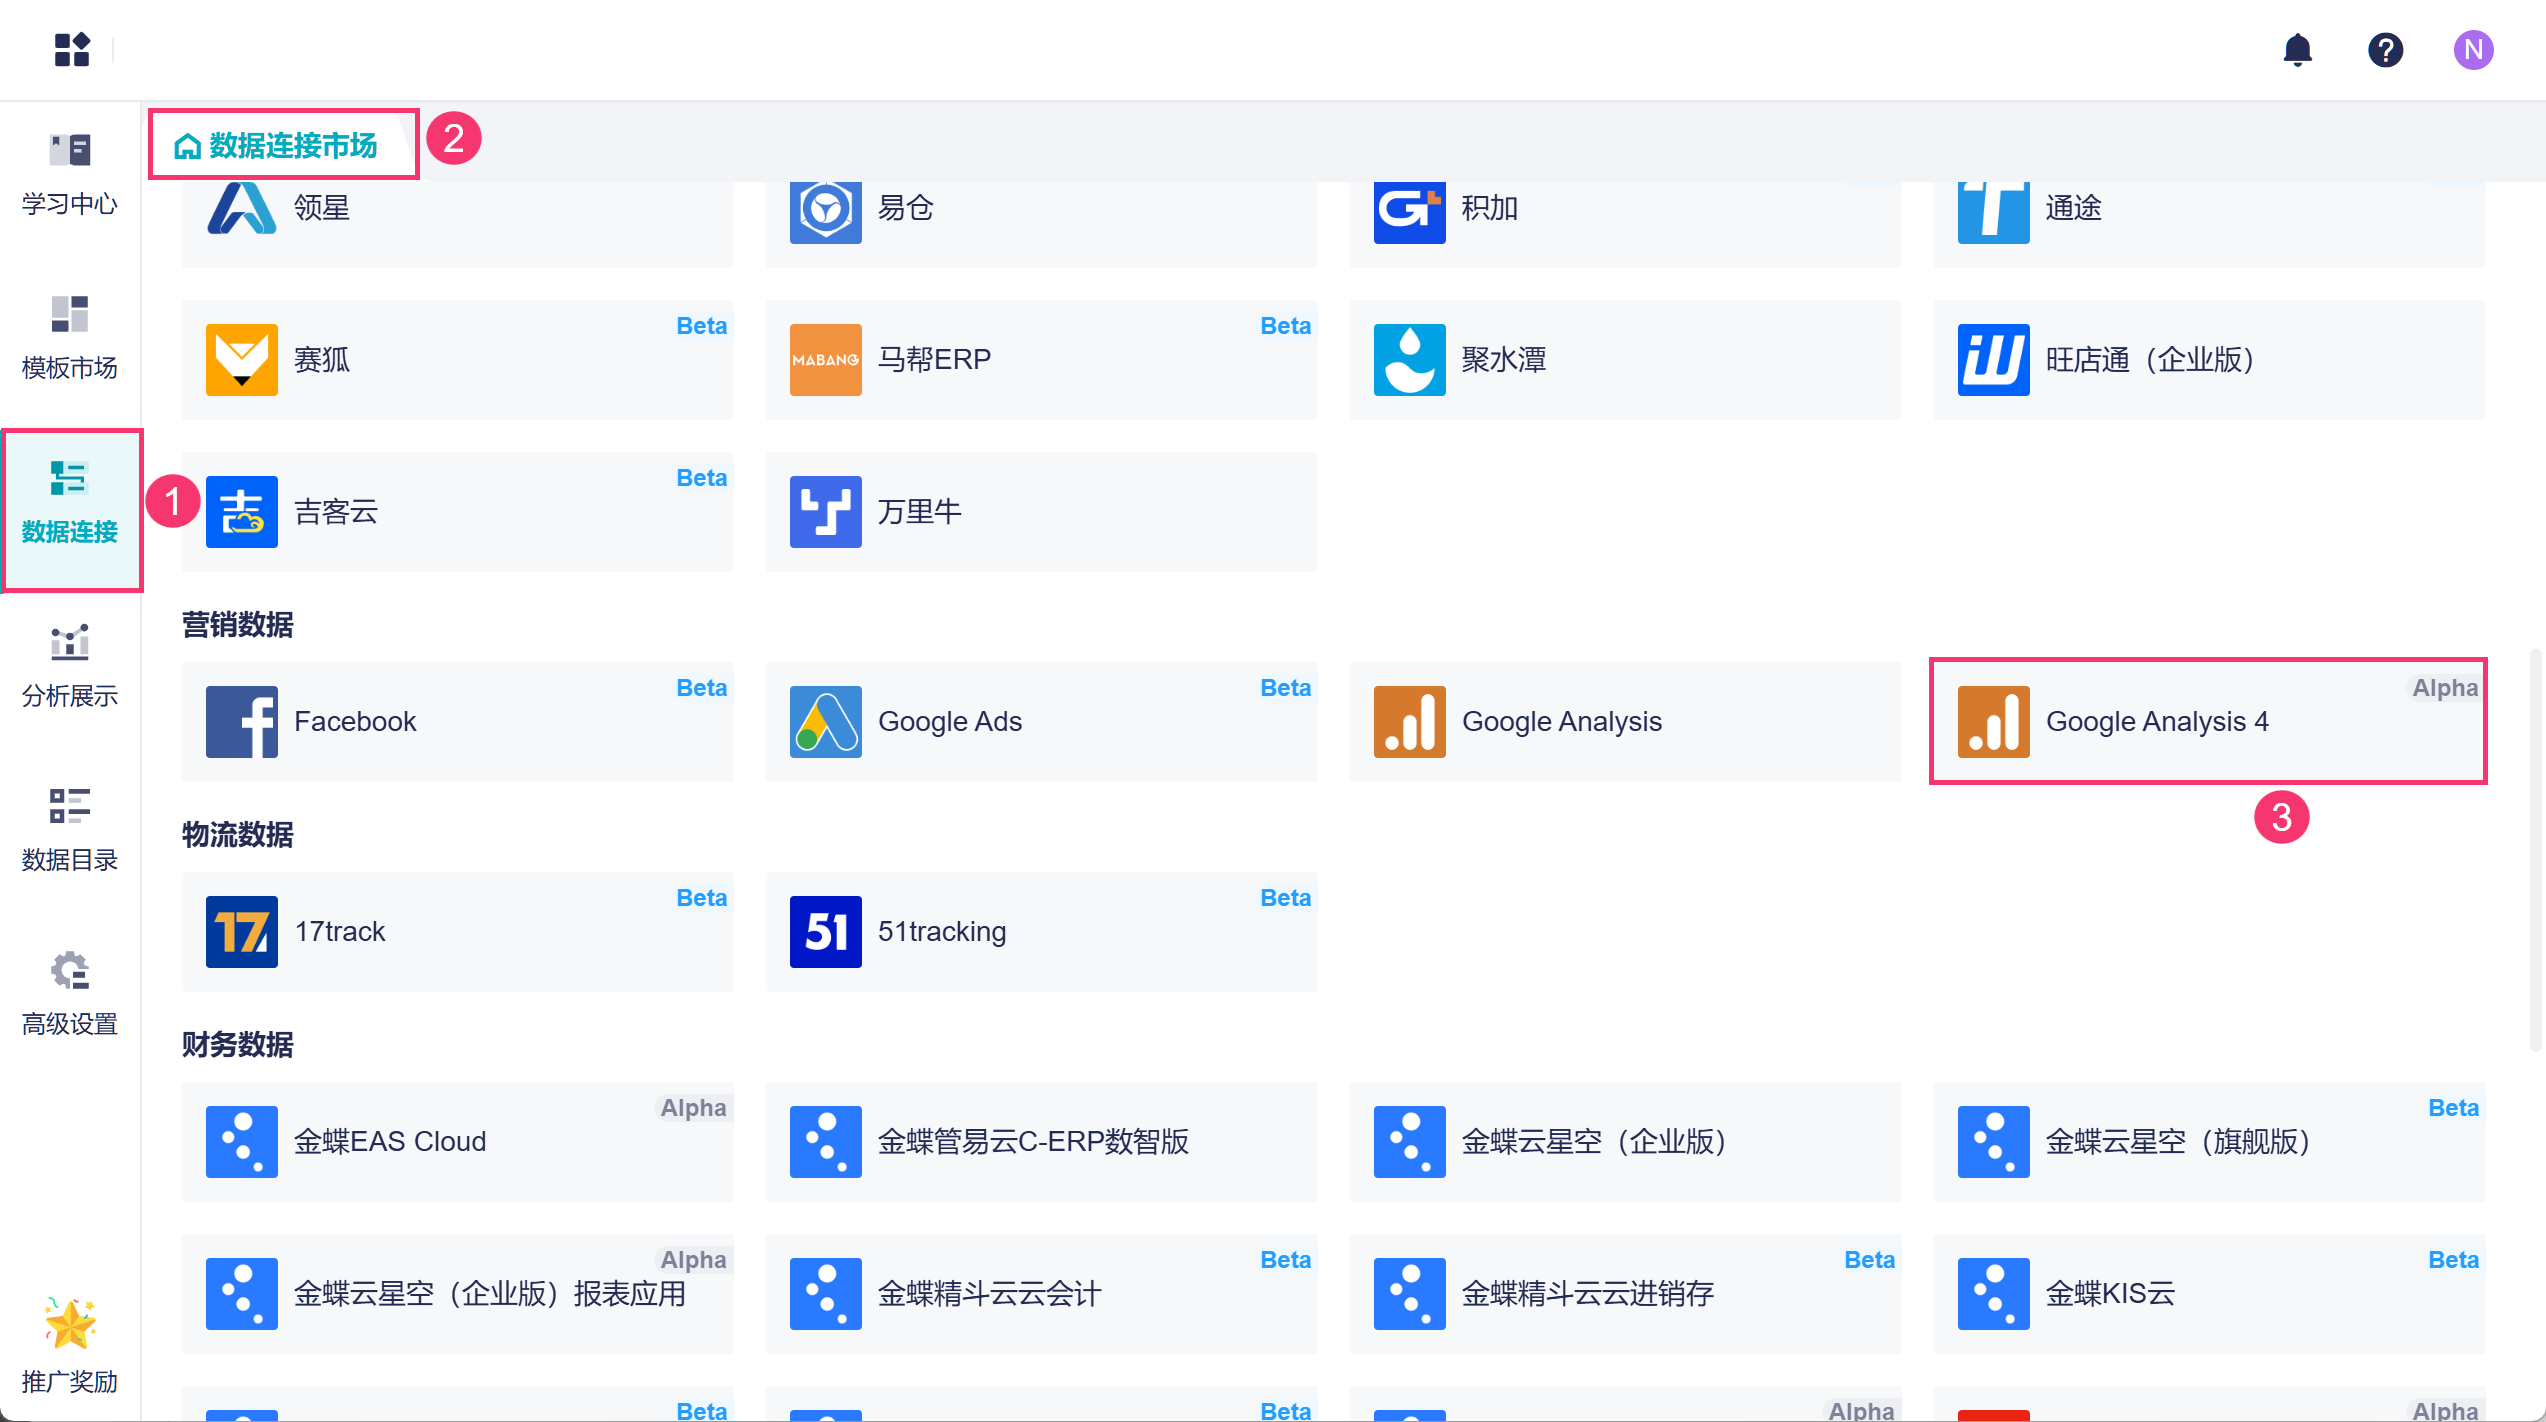Screen dimensions: 2546x1422
Task: Open the Google Ads connector label
Action: (950, 722)
